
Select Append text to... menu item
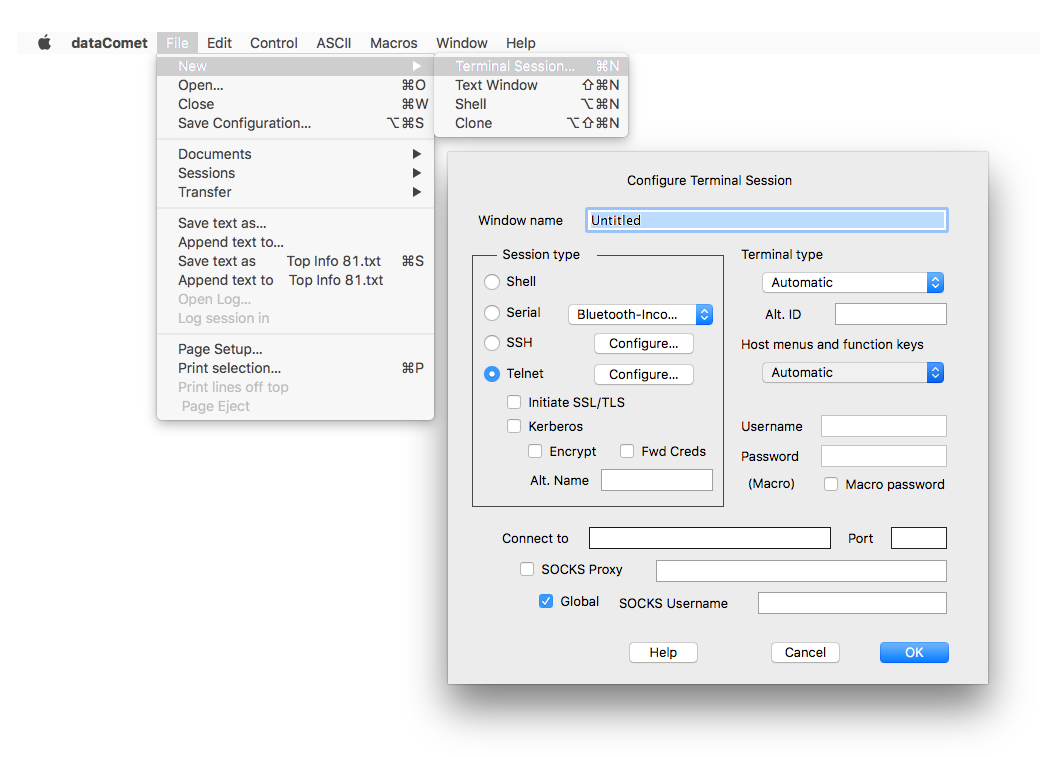[295, 242]
